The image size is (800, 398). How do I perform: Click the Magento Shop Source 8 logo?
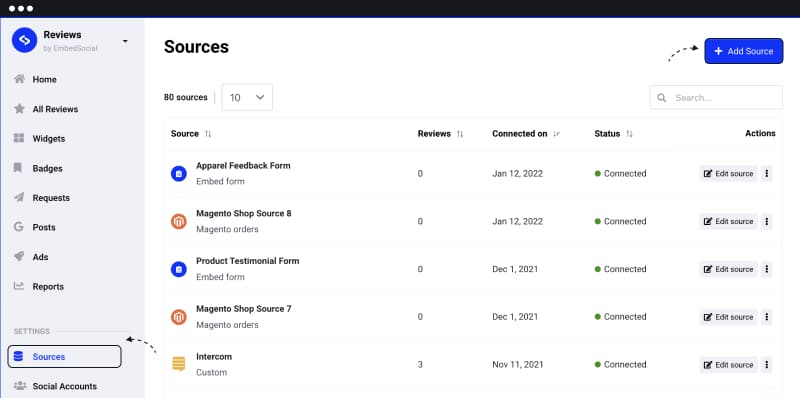tap(179, 221)
